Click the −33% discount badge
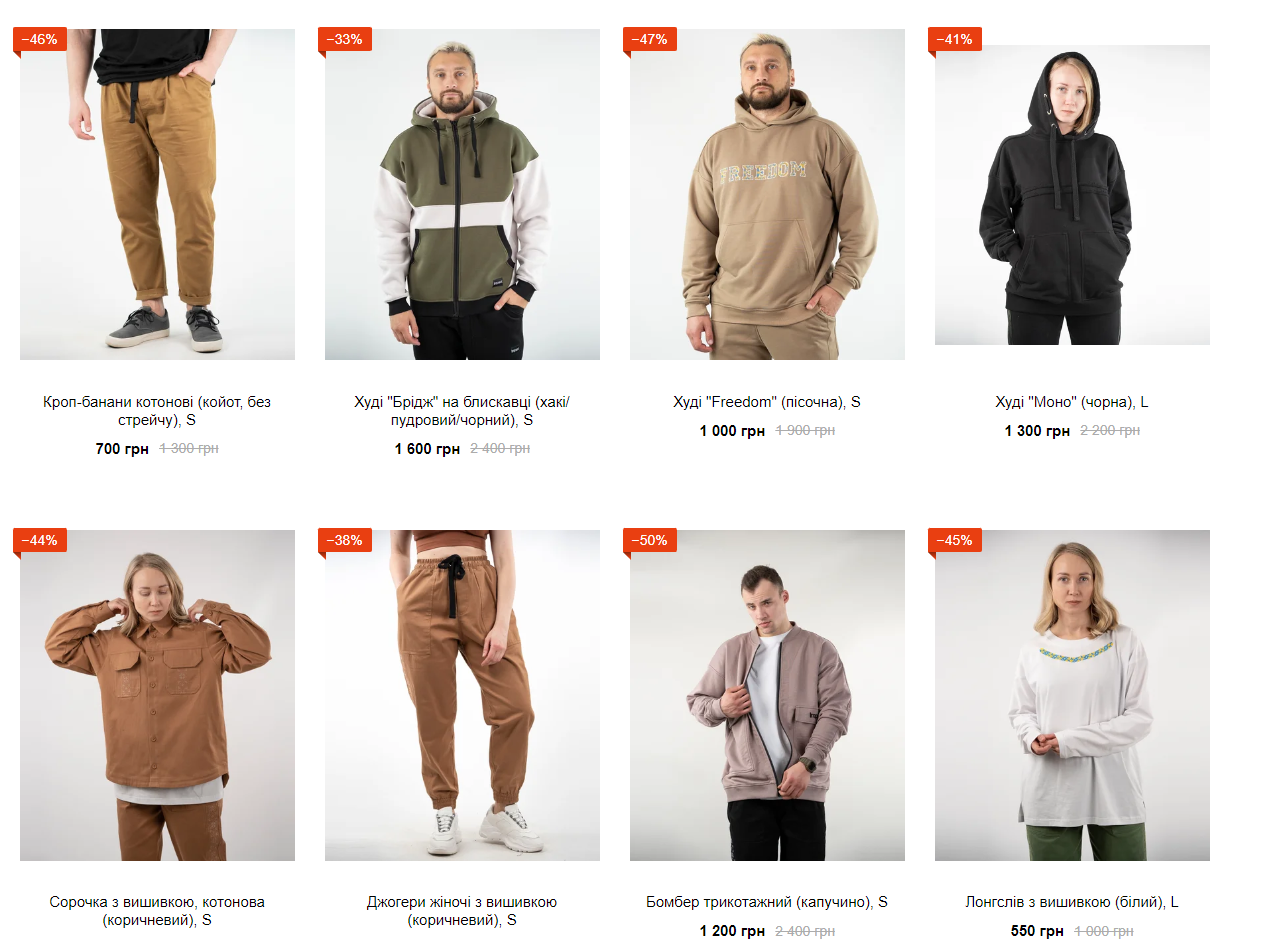1281x939 pixels. tap(345, 39)
